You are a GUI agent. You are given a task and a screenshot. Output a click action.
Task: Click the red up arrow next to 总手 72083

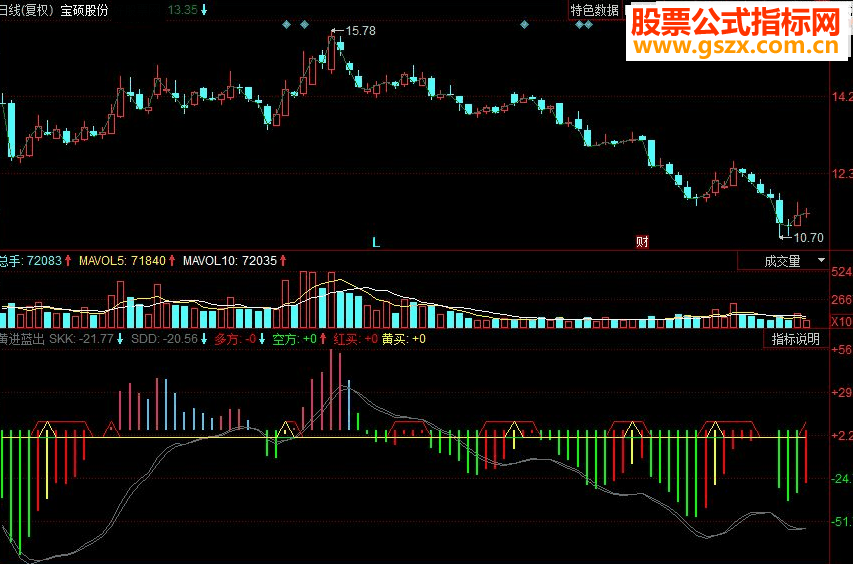click(x=68, y=261)
